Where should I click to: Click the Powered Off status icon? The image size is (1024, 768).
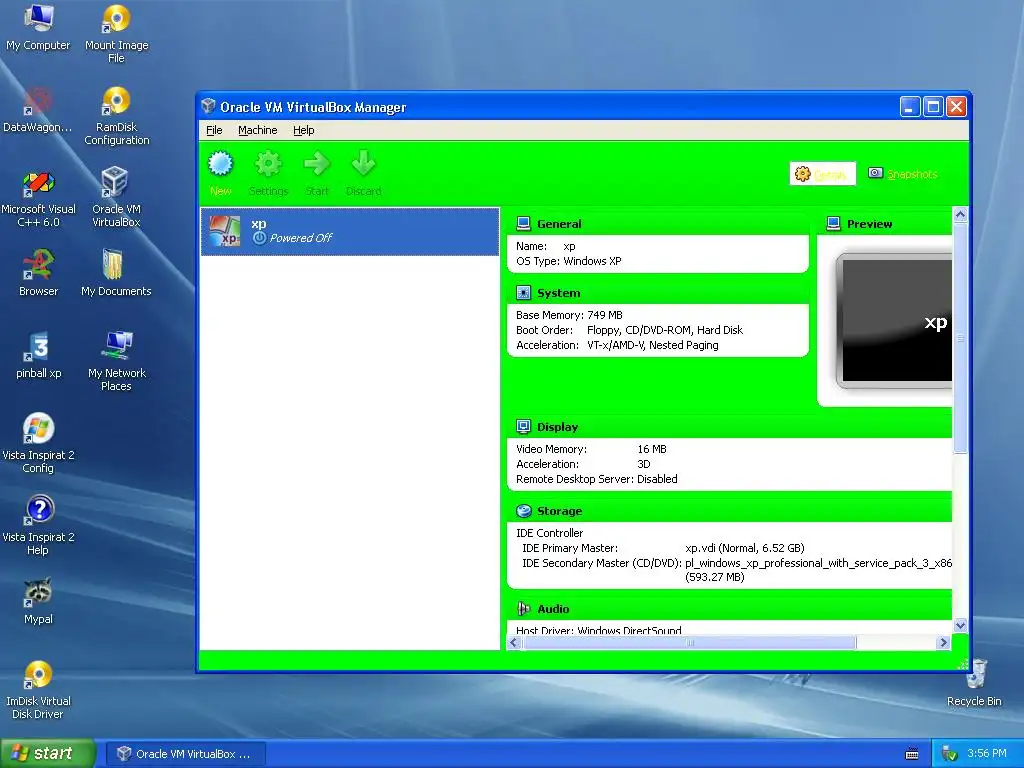click(x=259, y=238)
